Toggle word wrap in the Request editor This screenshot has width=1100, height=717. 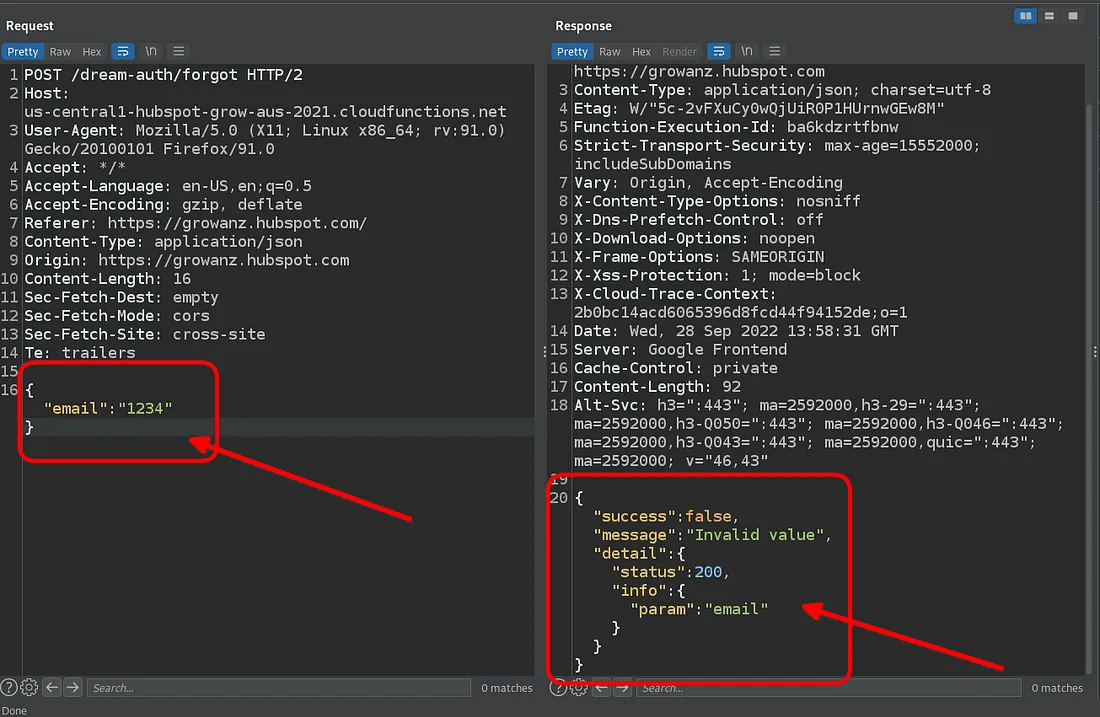[124, 51]
